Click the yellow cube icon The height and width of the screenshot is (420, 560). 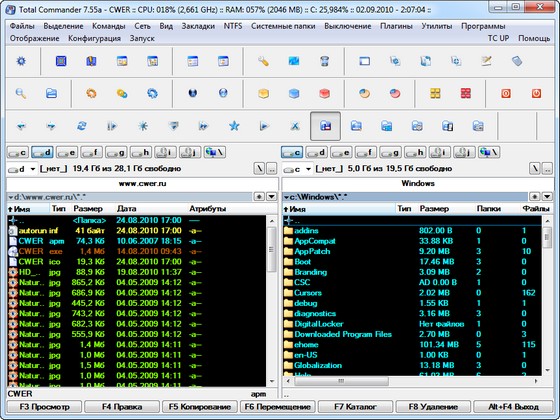(263, 94)
